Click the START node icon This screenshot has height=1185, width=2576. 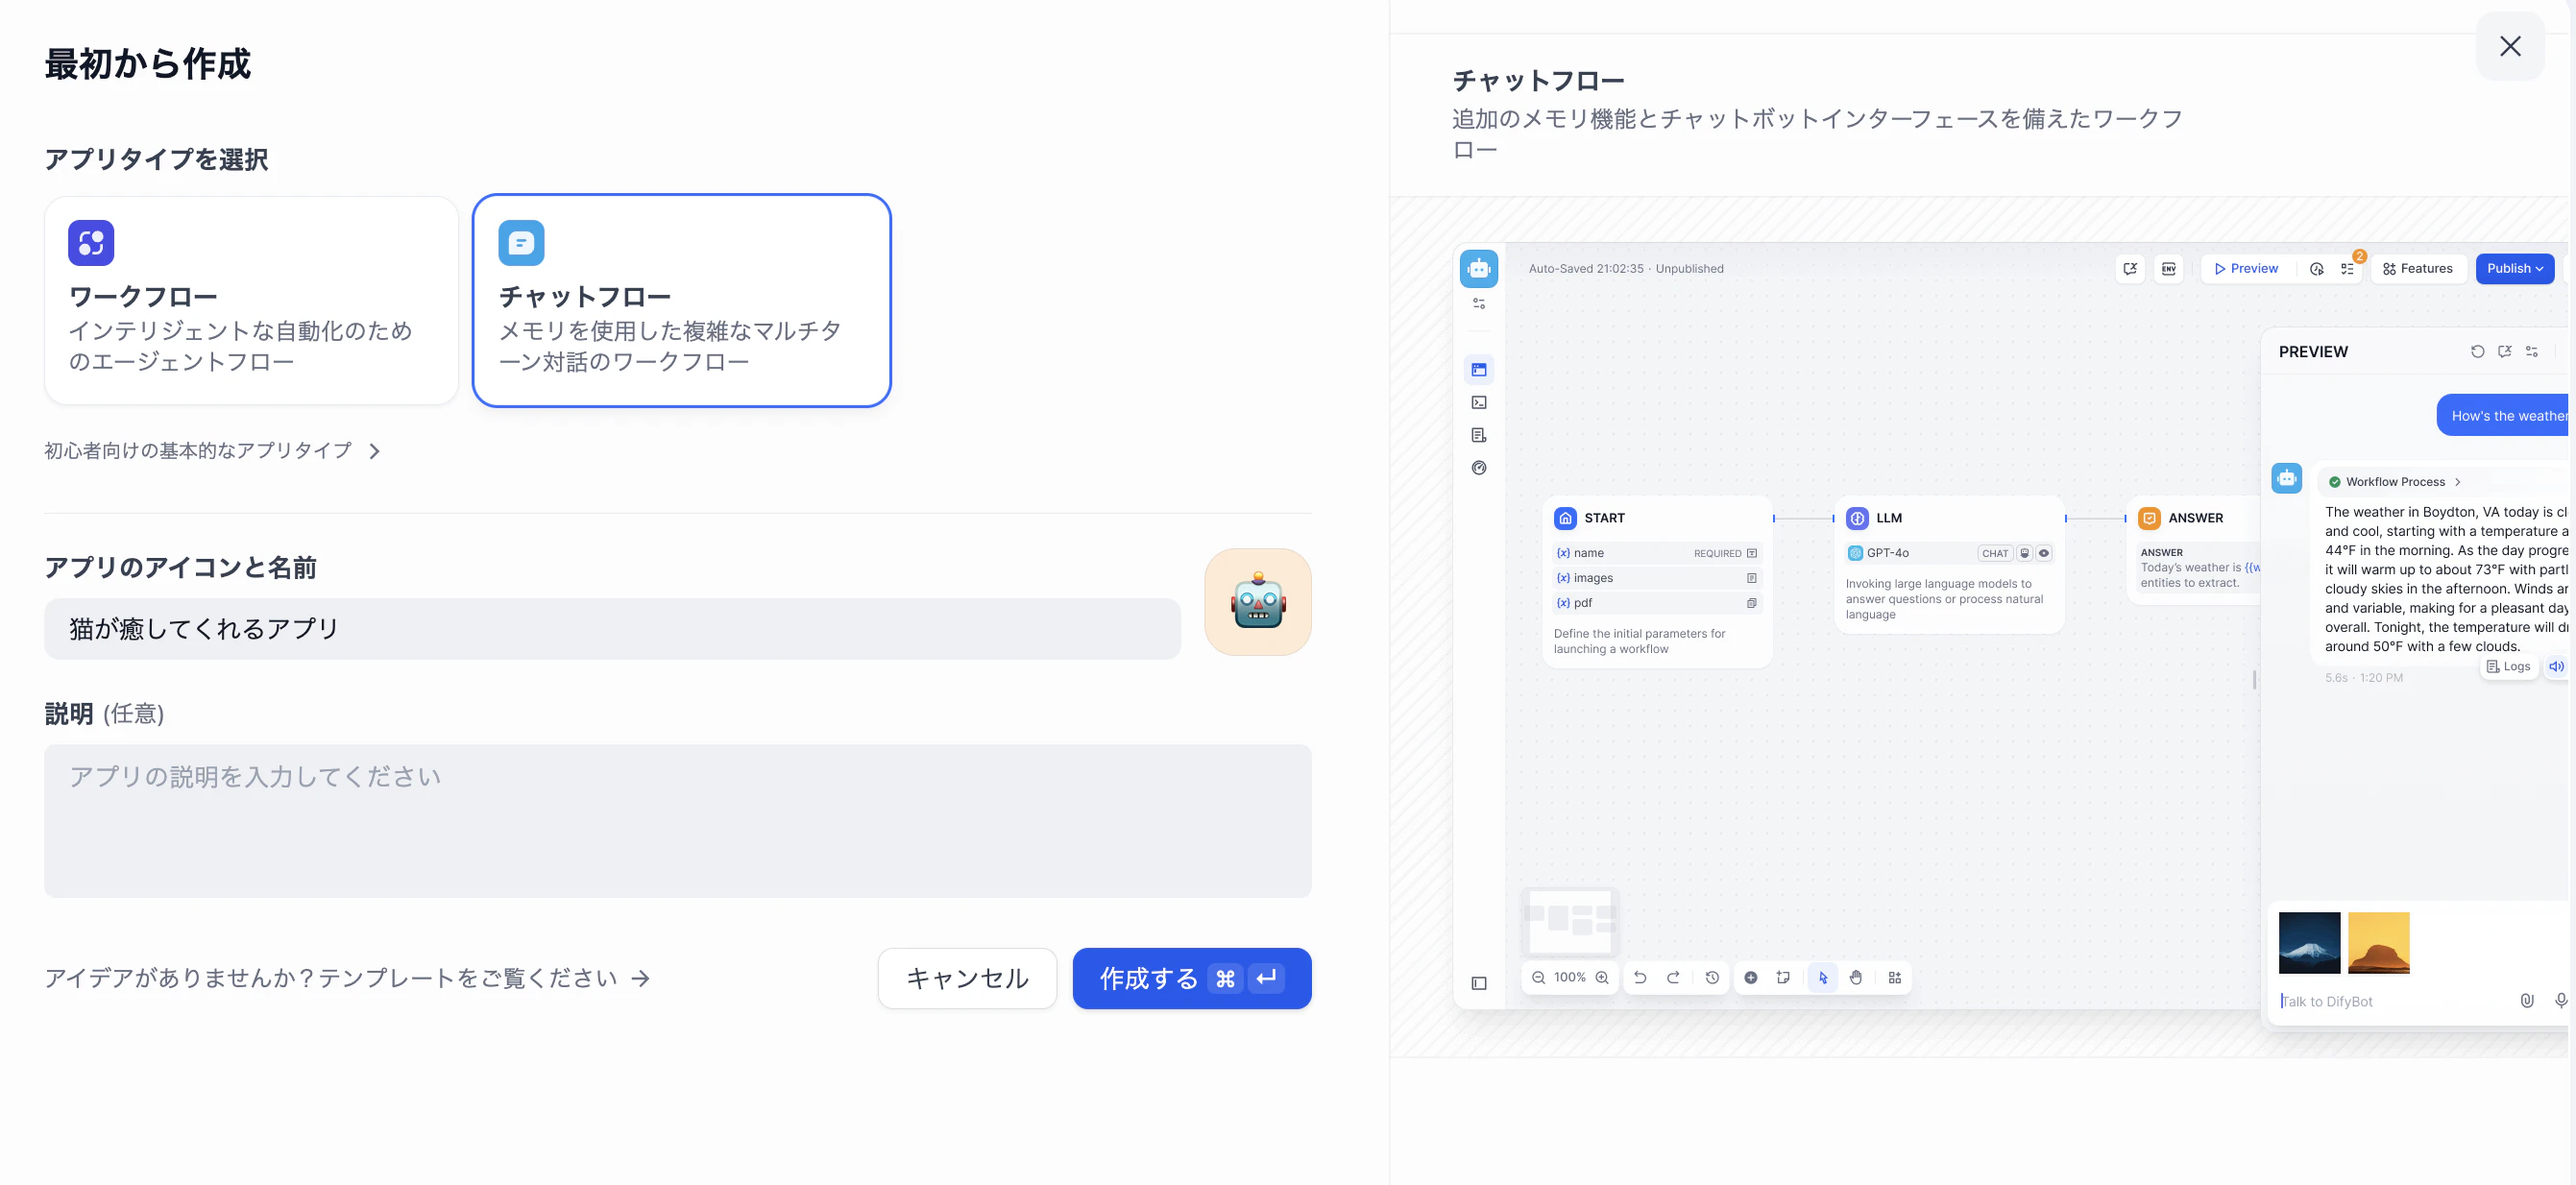tap(1565, 518)
